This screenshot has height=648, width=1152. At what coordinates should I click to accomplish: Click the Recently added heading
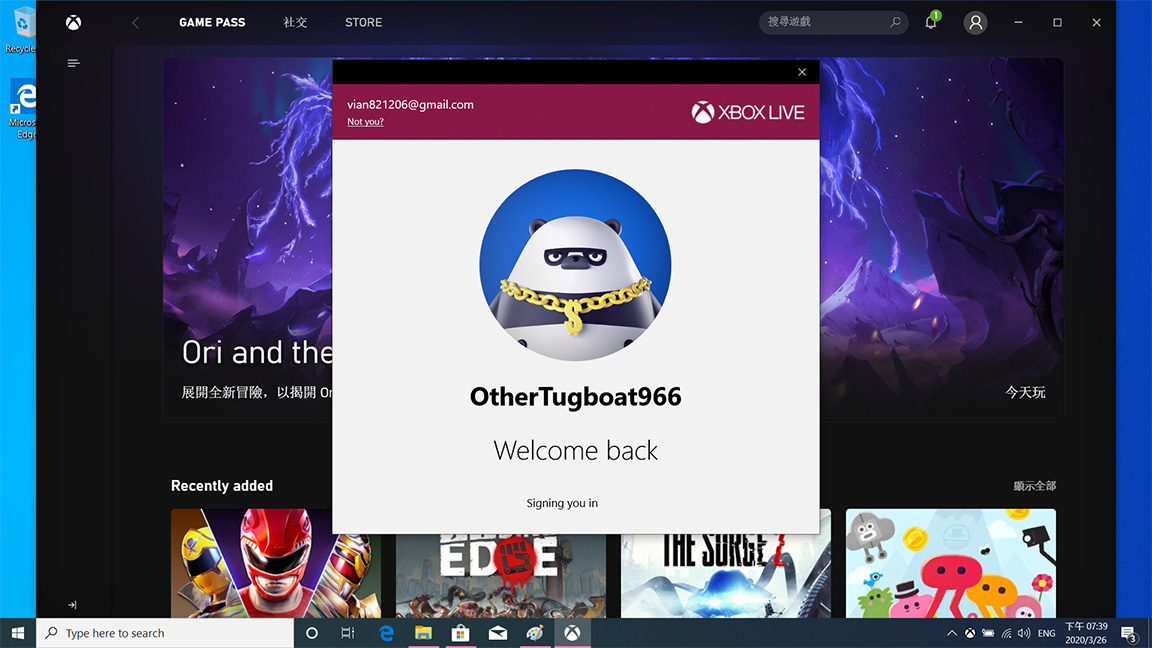tap(222, 486)
